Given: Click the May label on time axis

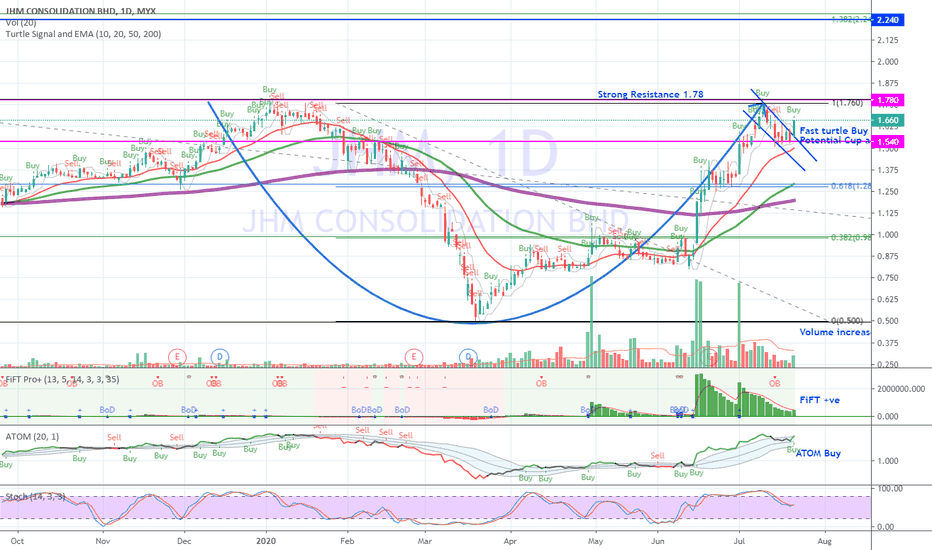Looking at the screenshot, I should tap(595, 541).
